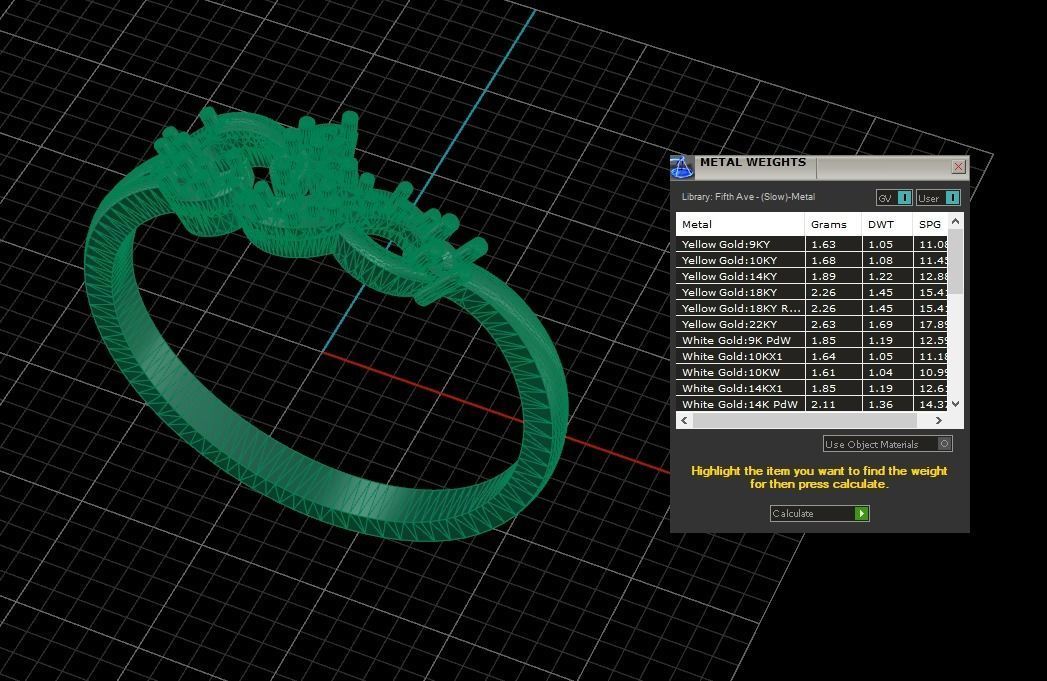Click the Library: Fifth Ave - (Slow)-Metal label
Screen dimensions: 1047x681
click(748, 197)
